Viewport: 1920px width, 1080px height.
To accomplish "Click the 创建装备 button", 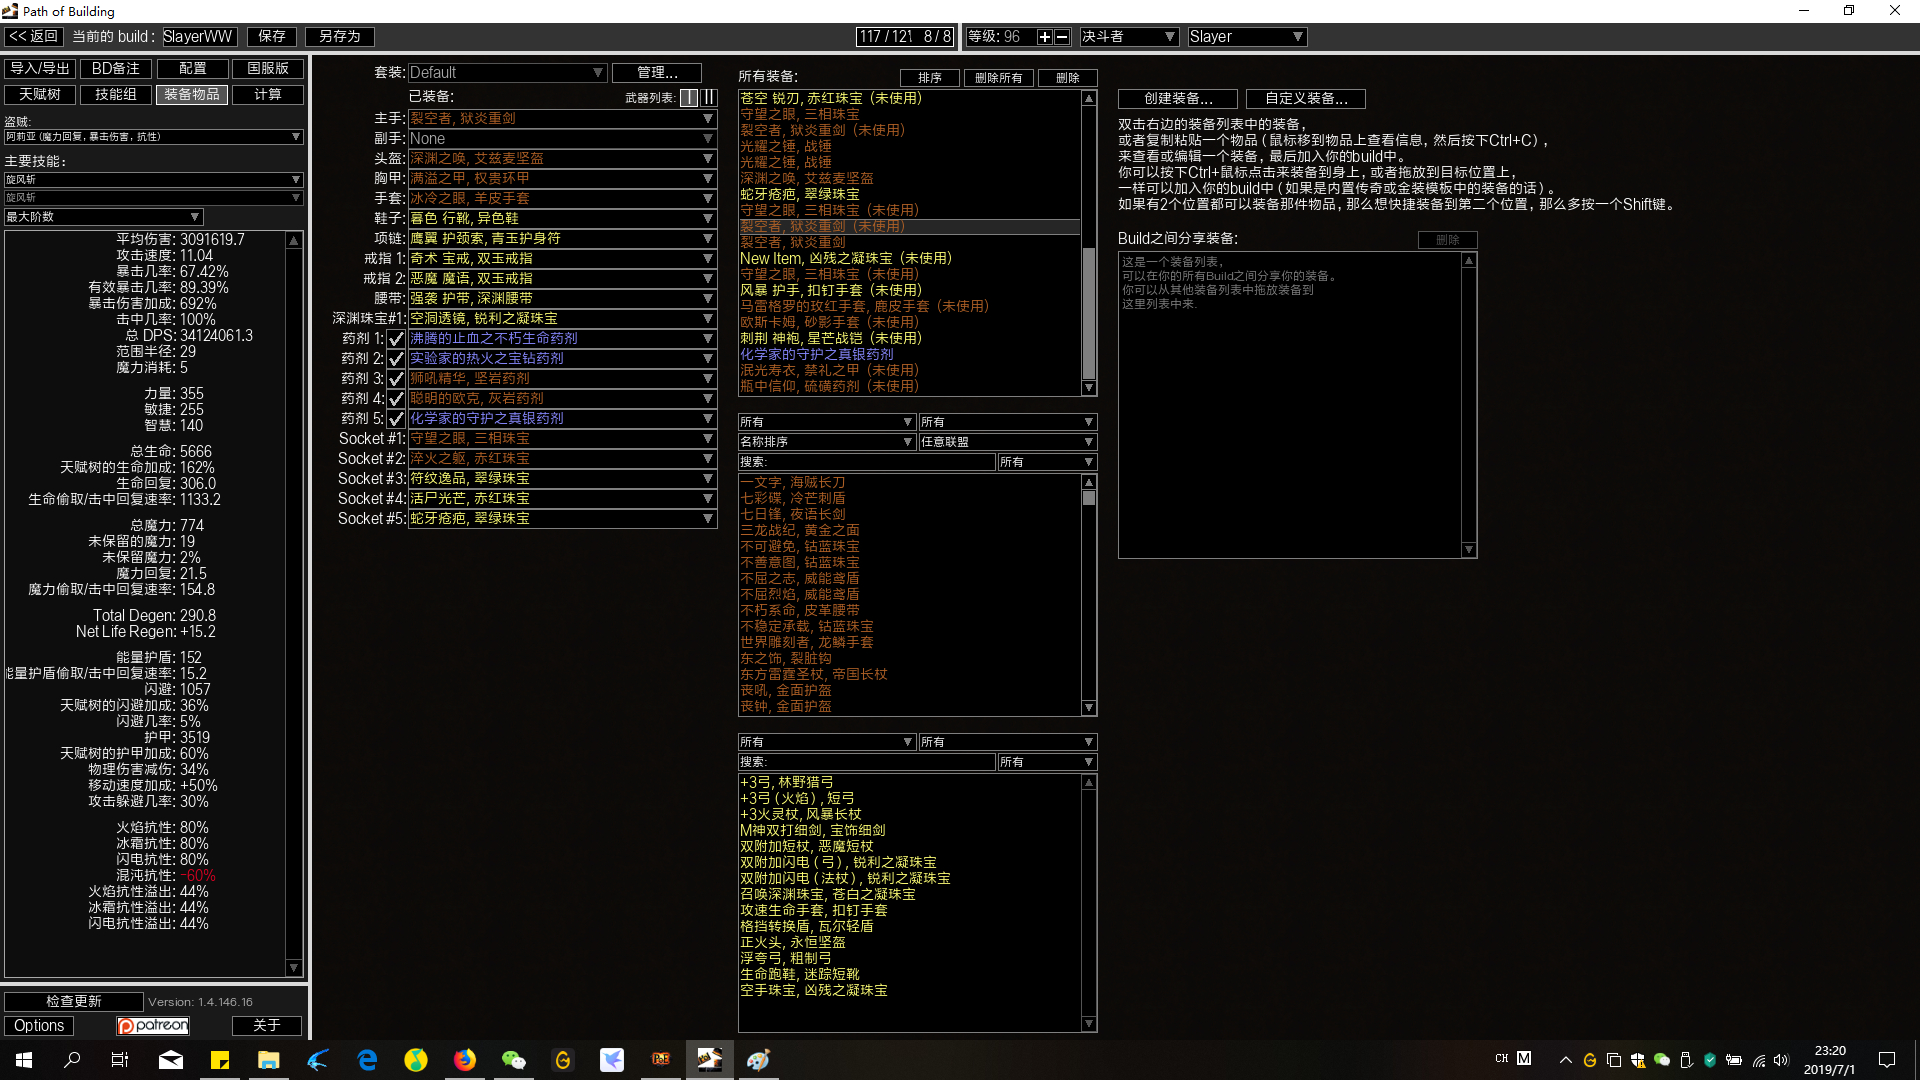I will tap(1177, 98).
